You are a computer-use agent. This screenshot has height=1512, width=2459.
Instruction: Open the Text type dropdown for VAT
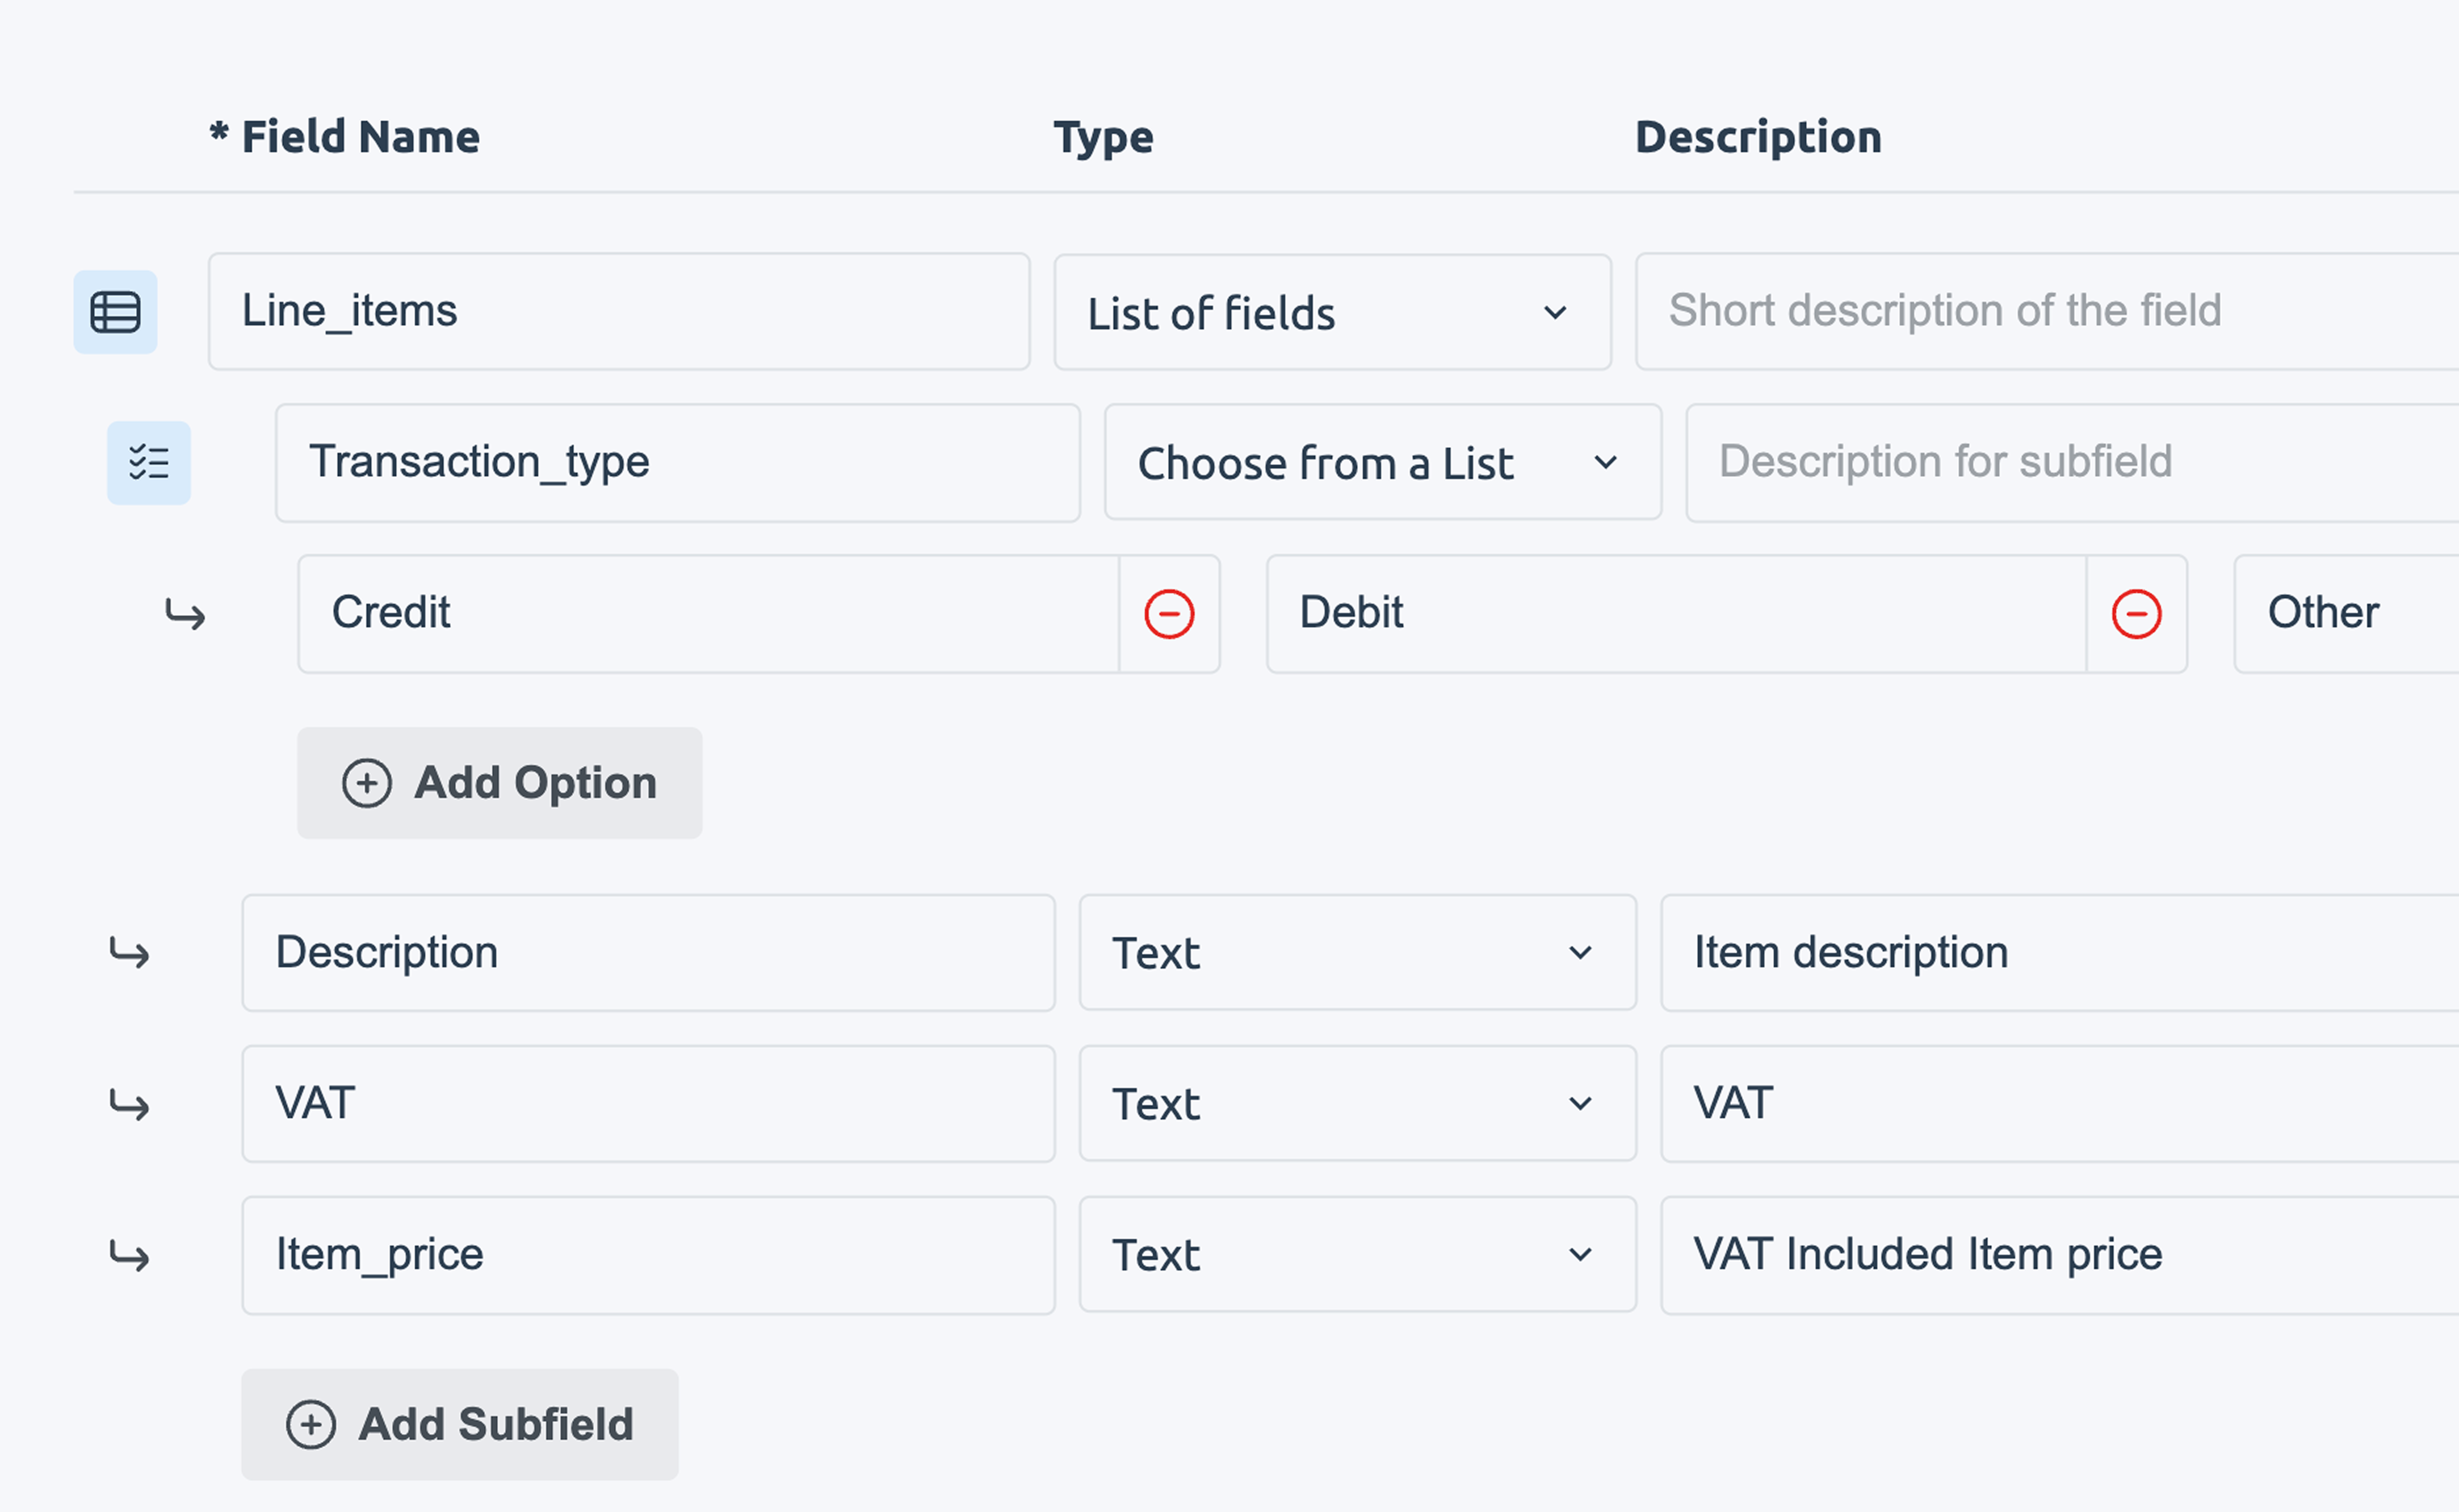(1357, 1104)
